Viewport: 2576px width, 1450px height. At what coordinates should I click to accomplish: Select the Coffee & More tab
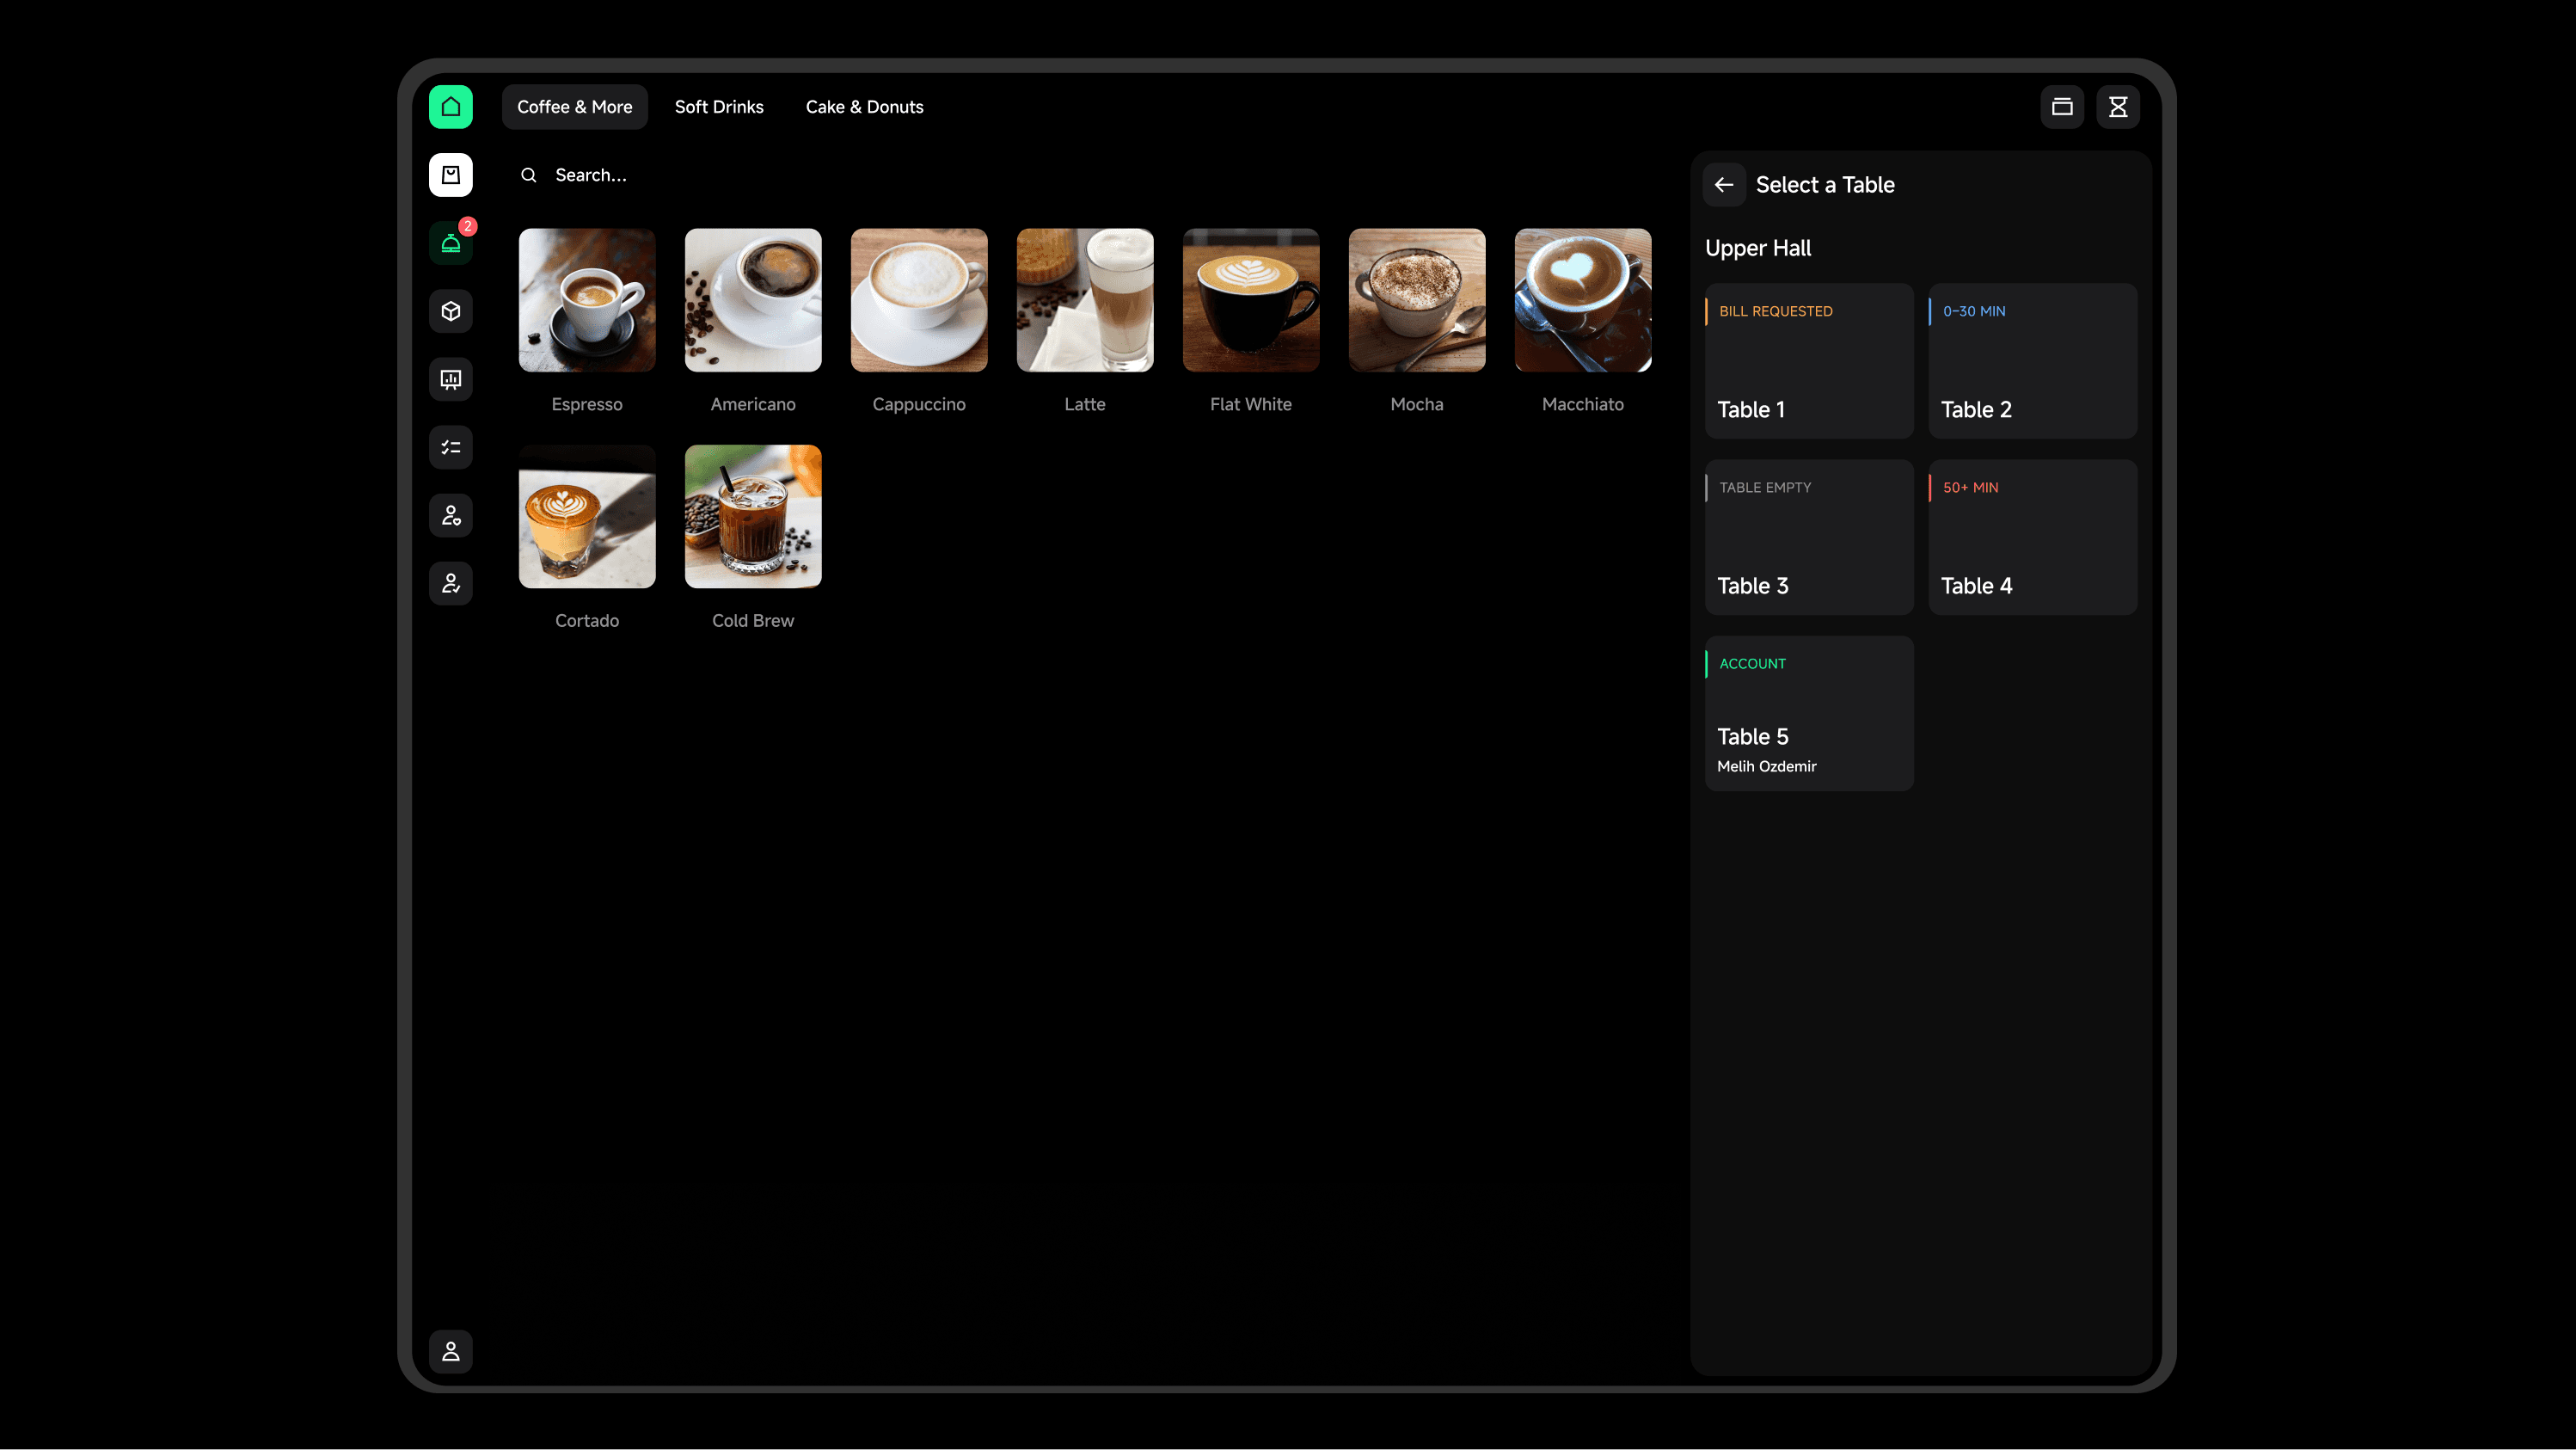(x=574, y=107)
